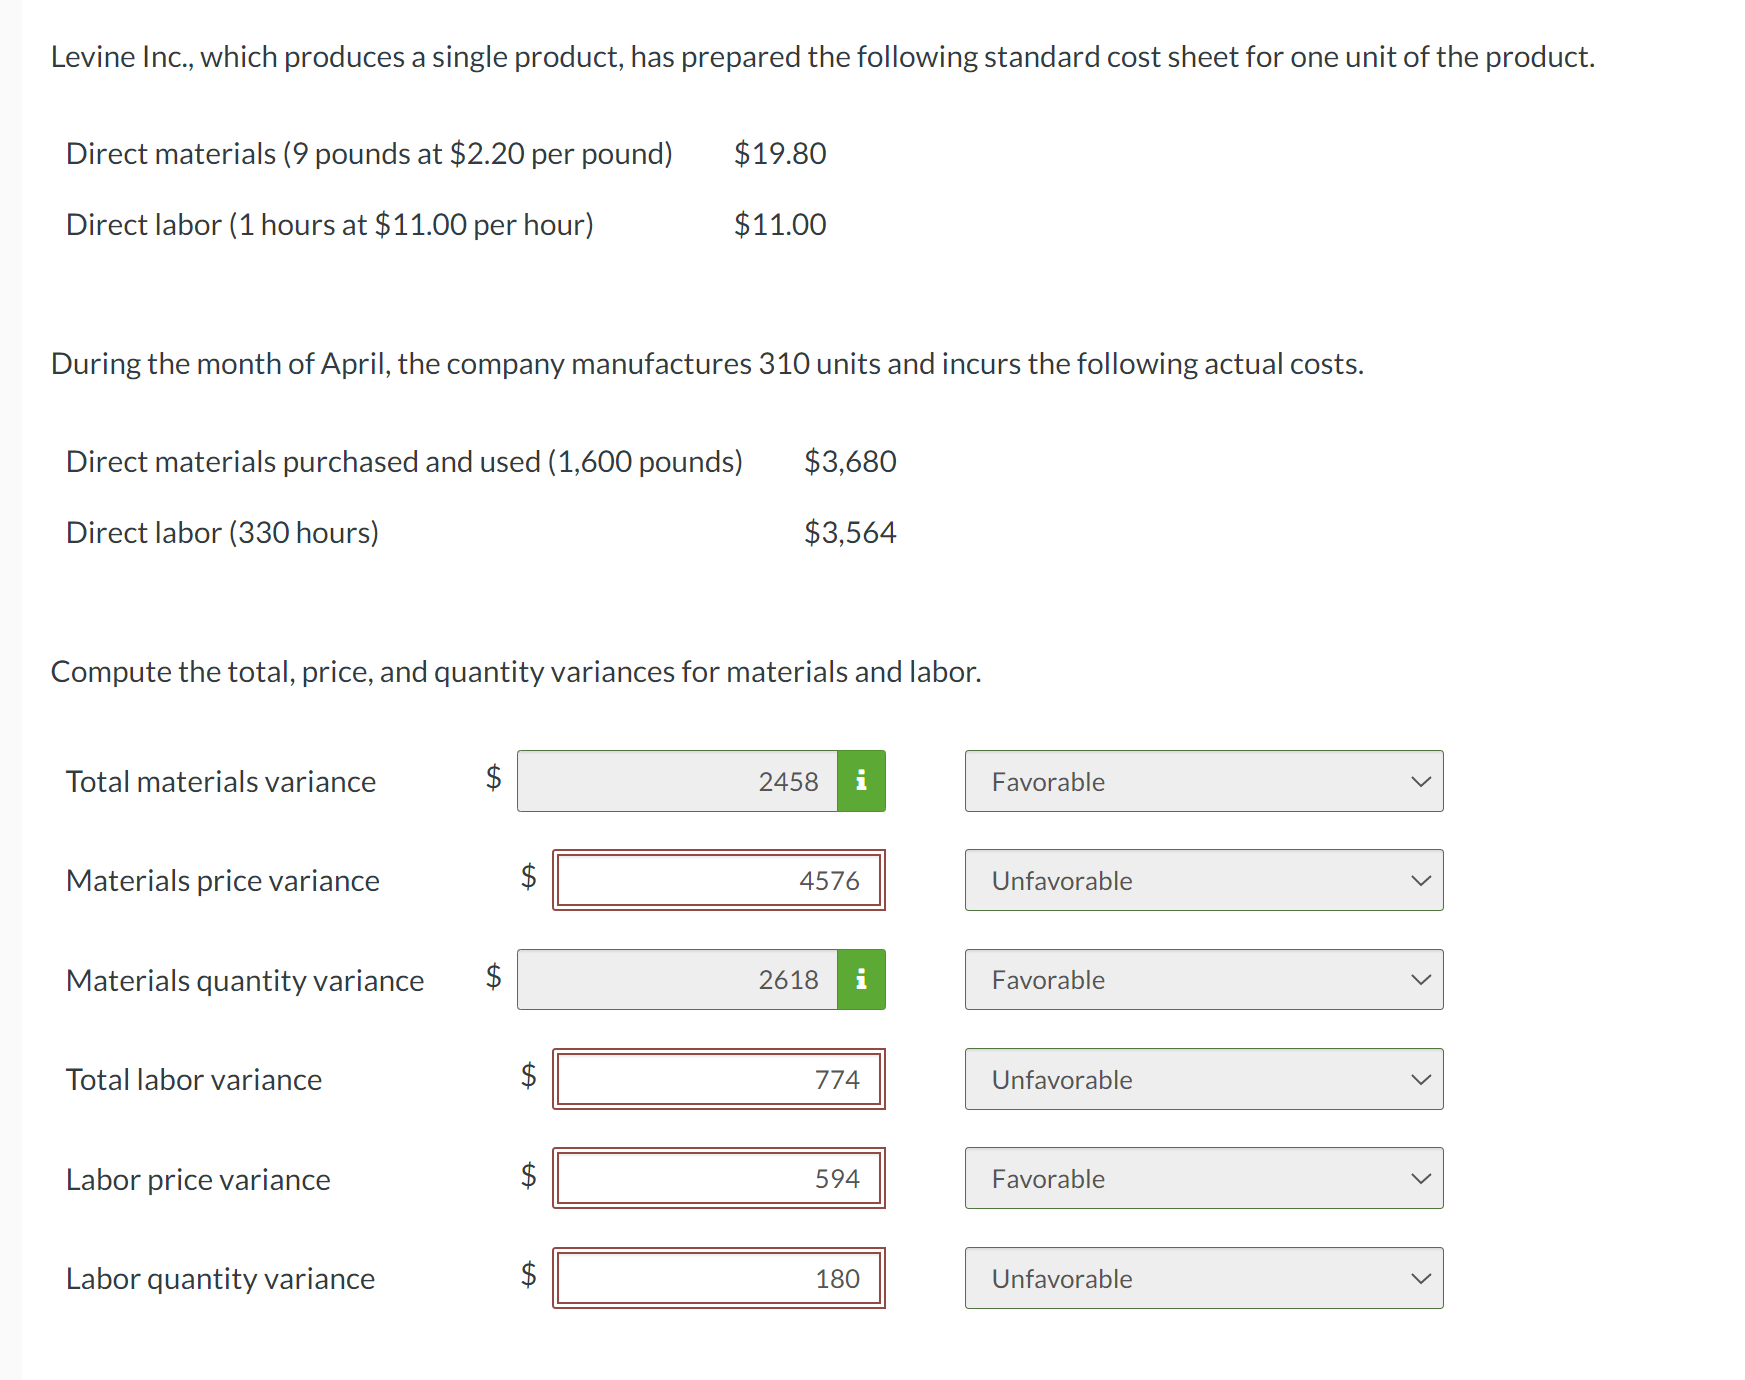The height and width of the screenshot is (1380, 1745).
Task: Click the $3,680 actual materials cost
Action: click(850, 461)
